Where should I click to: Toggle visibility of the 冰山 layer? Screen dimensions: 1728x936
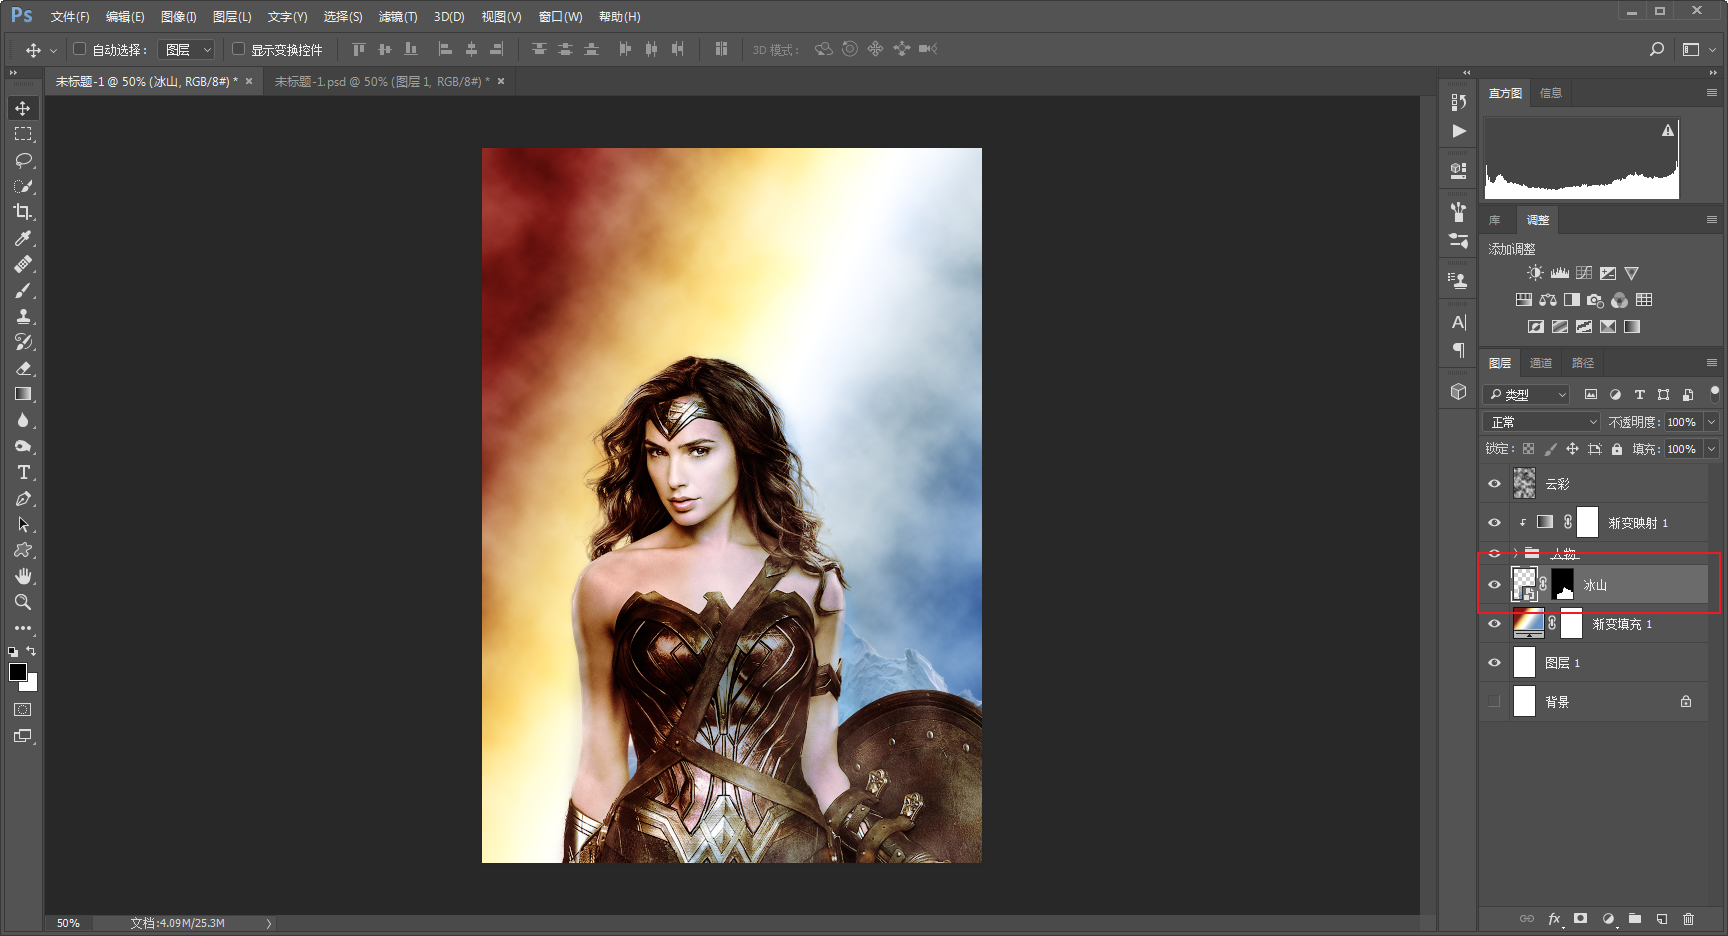[1495, 585]
